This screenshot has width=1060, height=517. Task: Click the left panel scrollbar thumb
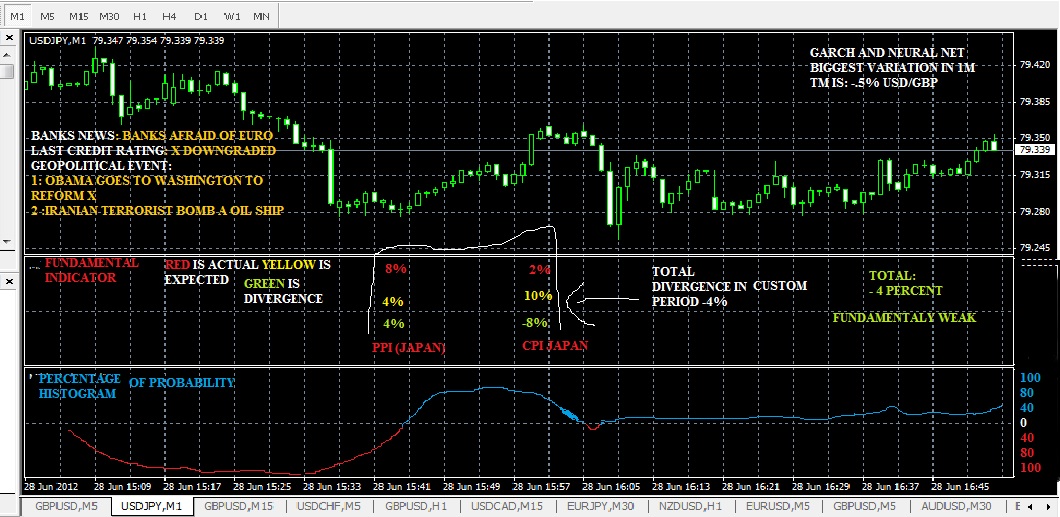[7, 71]
